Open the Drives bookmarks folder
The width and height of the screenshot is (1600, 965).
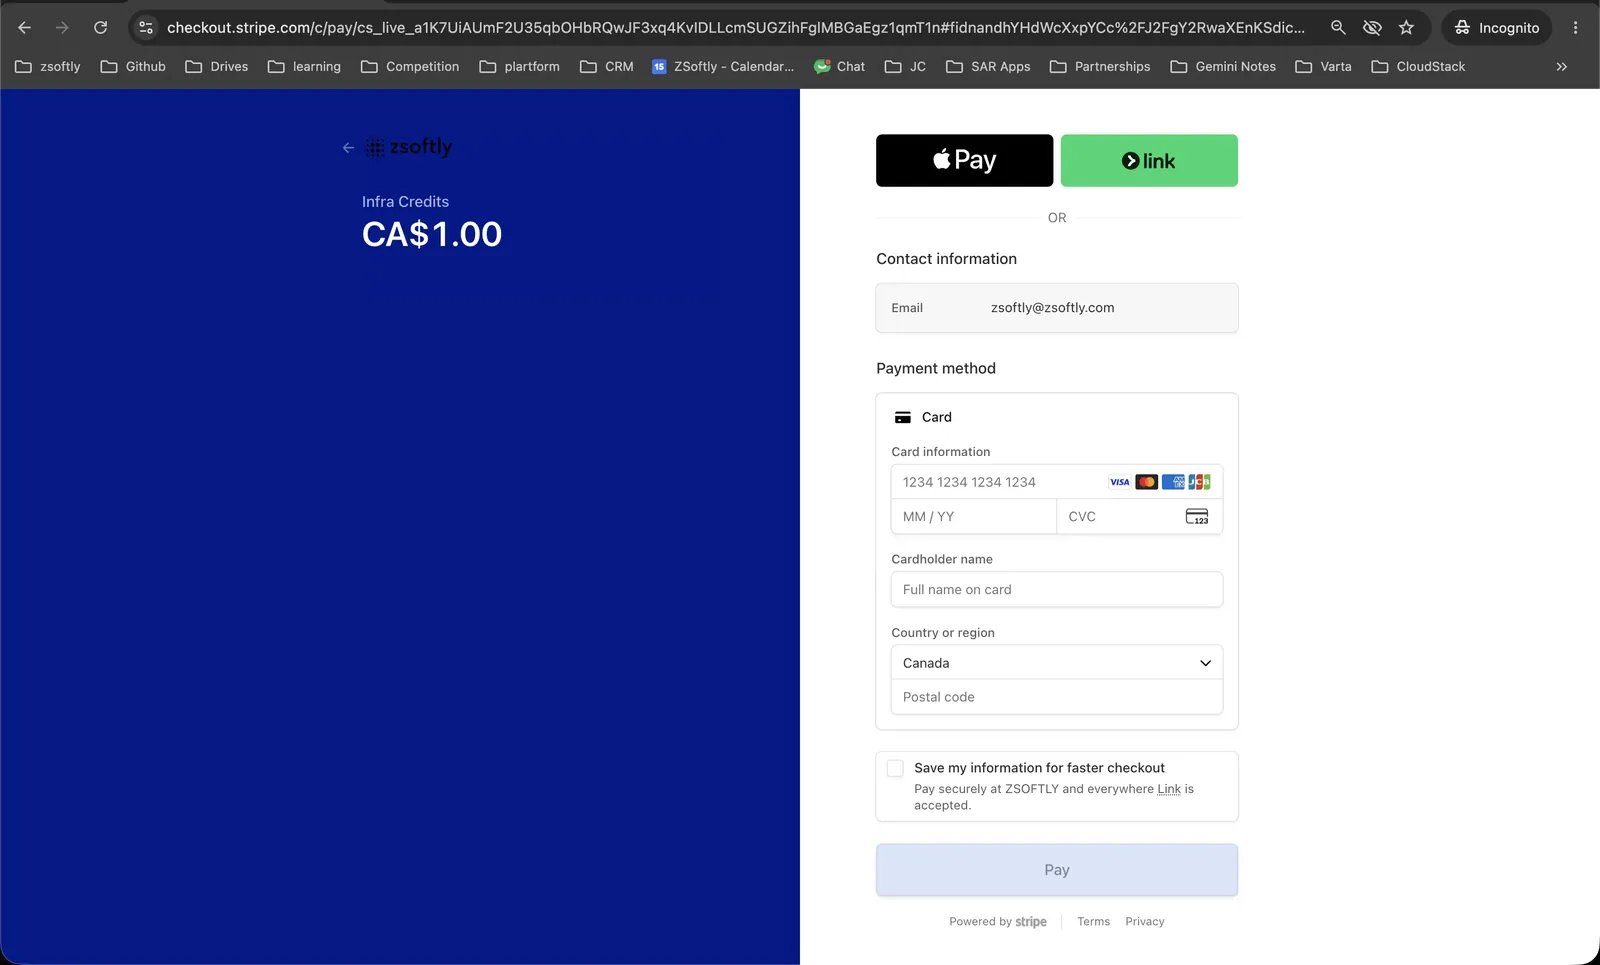[x=217, y=67]
